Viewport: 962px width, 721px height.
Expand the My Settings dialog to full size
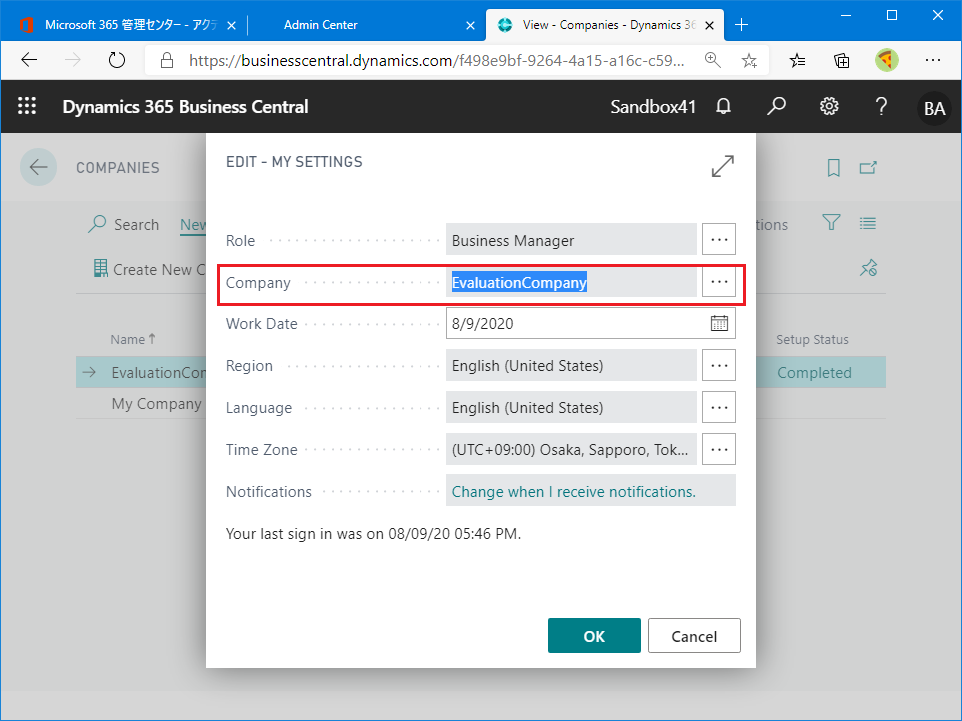tap(723, 166)
